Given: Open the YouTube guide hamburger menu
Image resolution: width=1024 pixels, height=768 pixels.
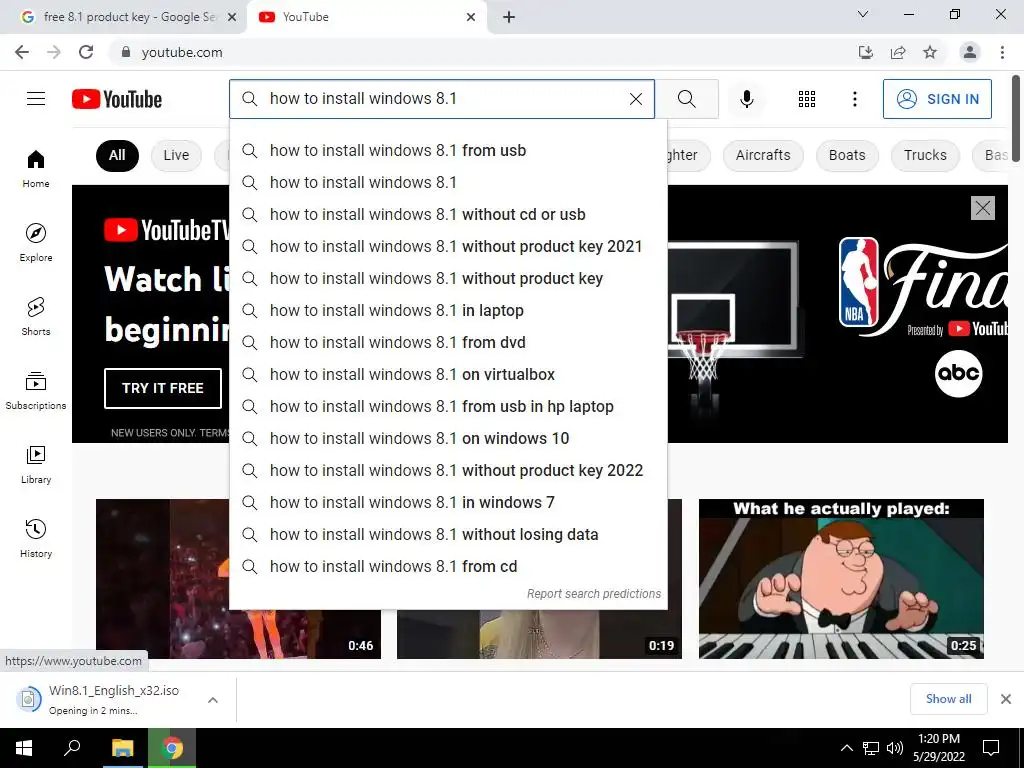Looking at the screenshot, I should 36,99.
